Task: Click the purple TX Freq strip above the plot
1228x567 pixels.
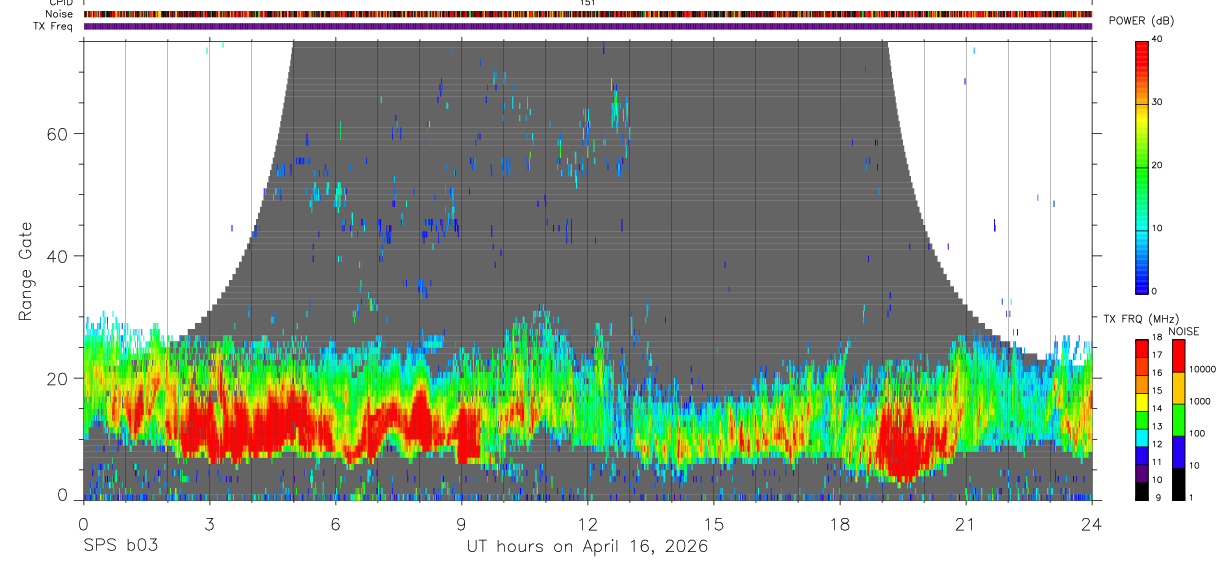Action: 588,26
